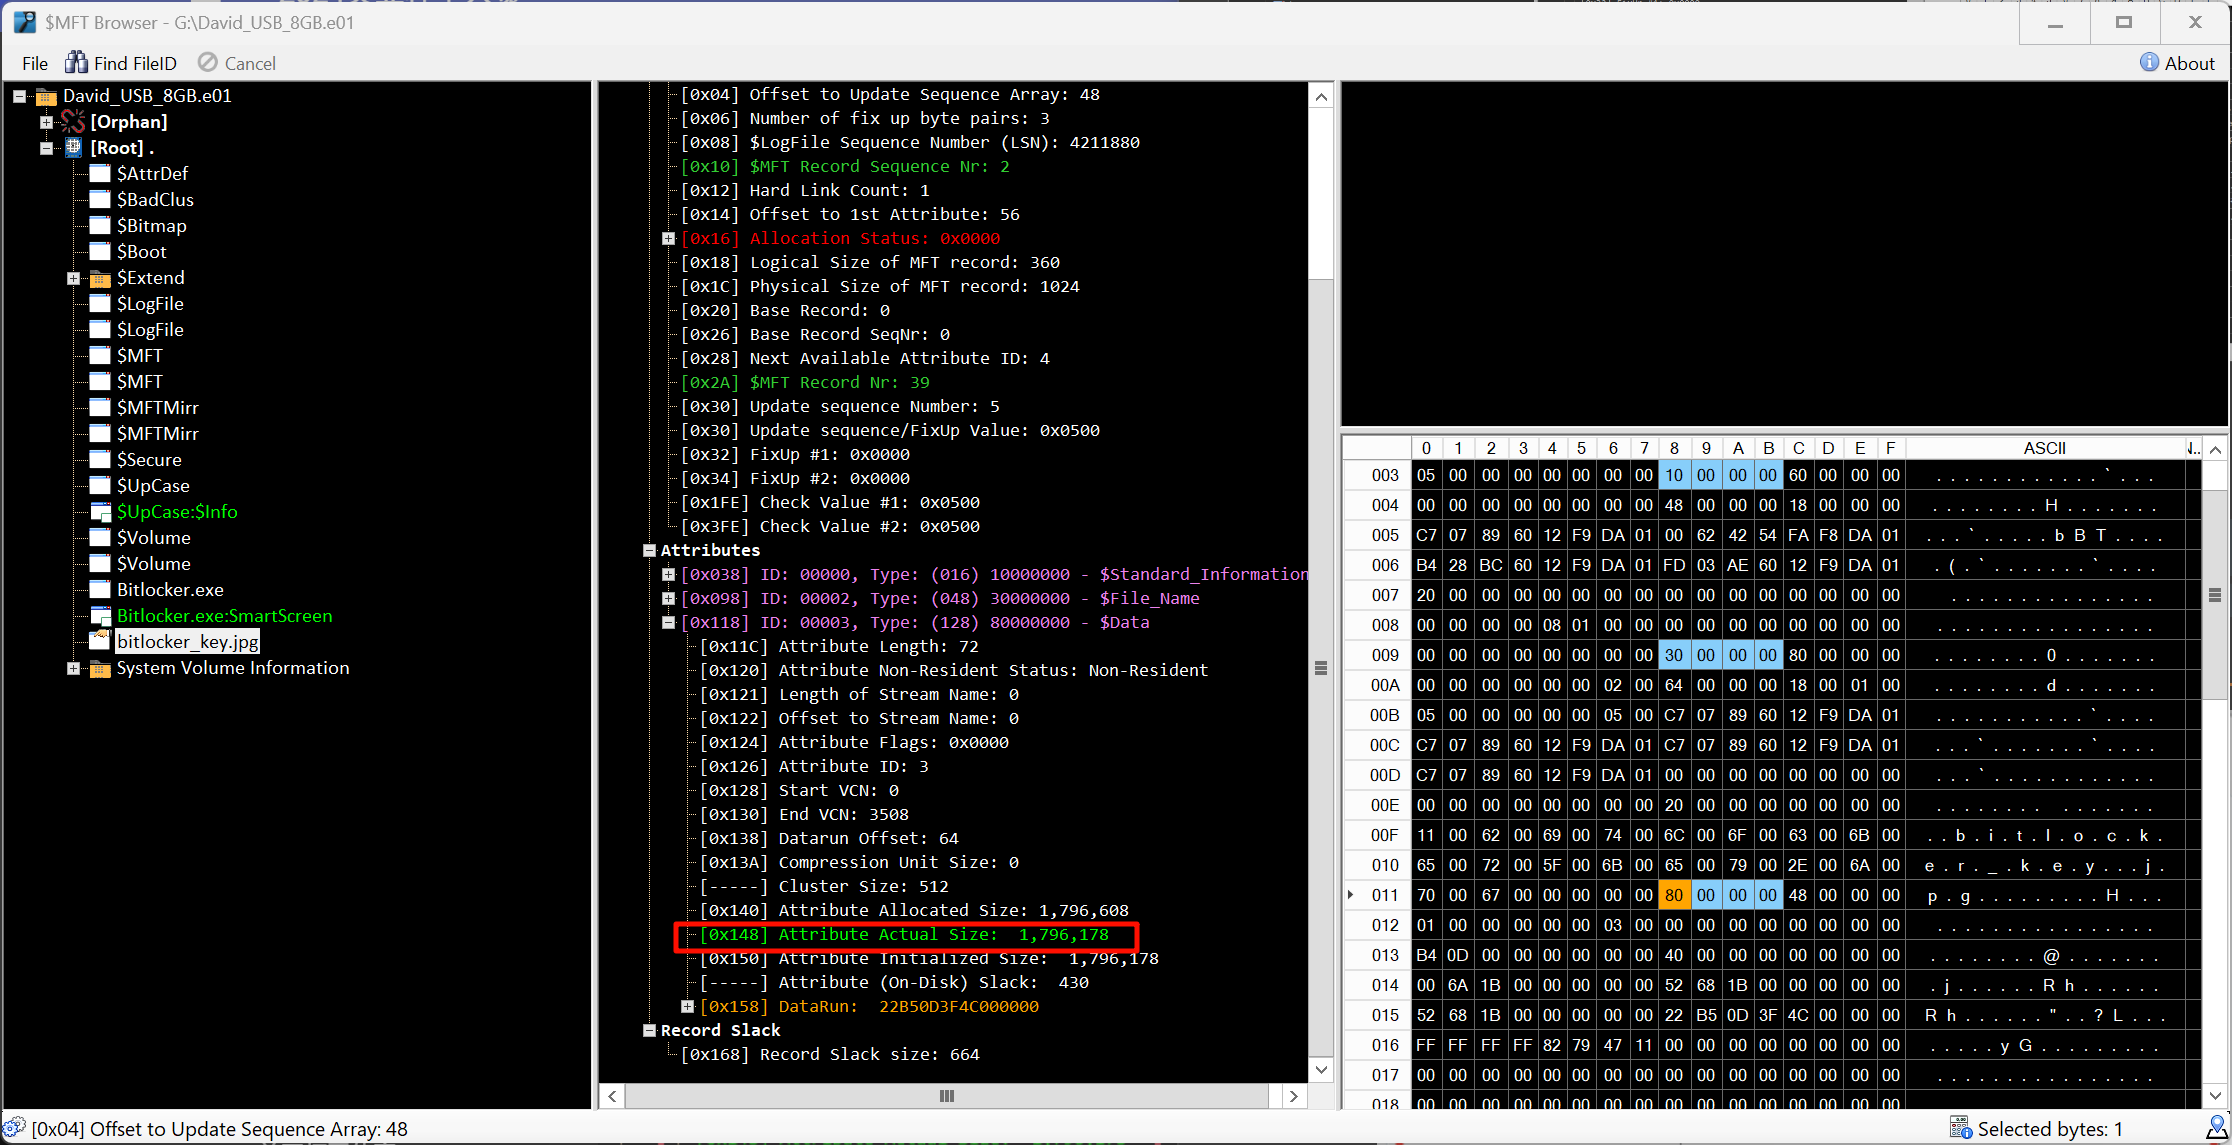Click the Cancel circle icon
This screenshot has height=1145, width=2232.
click(207, 63)
